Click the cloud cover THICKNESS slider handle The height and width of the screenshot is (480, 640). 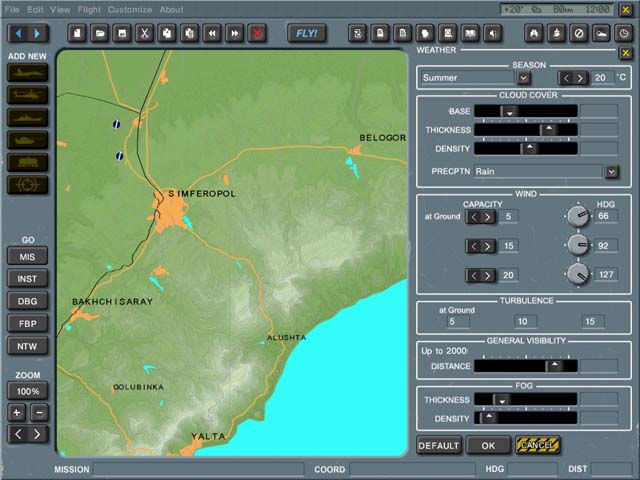pyautogui.click(x=548, y=130)
